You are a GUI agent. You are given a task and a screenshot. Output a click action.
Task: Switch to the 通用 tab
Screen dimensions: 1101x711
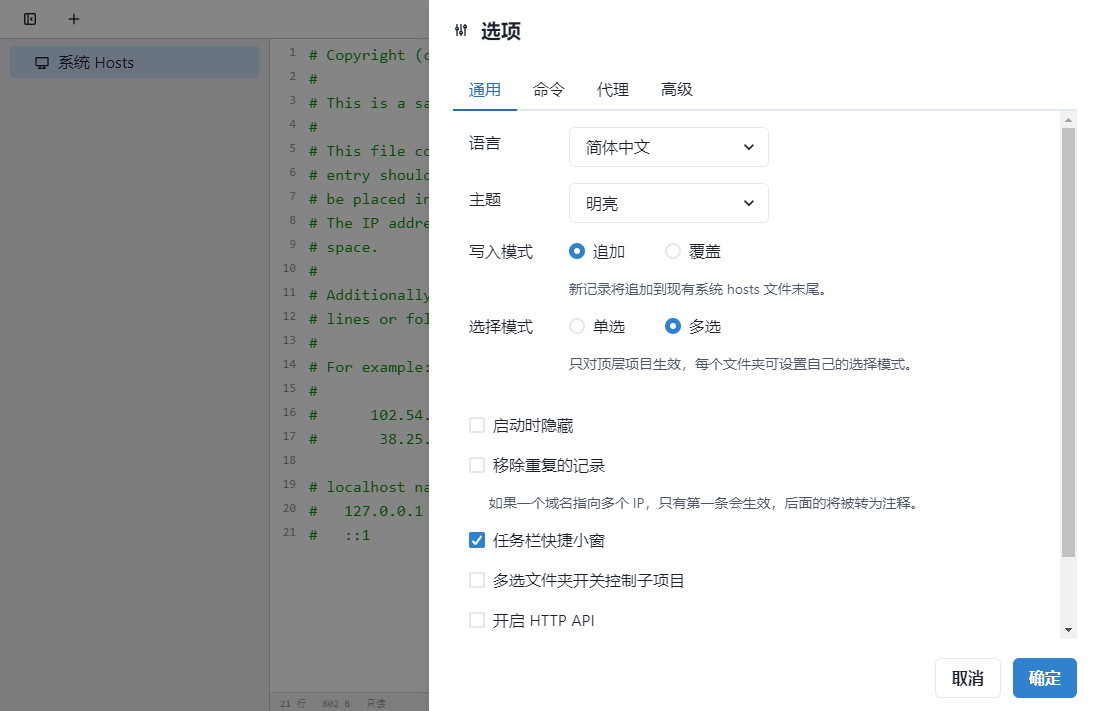[484, 90]
